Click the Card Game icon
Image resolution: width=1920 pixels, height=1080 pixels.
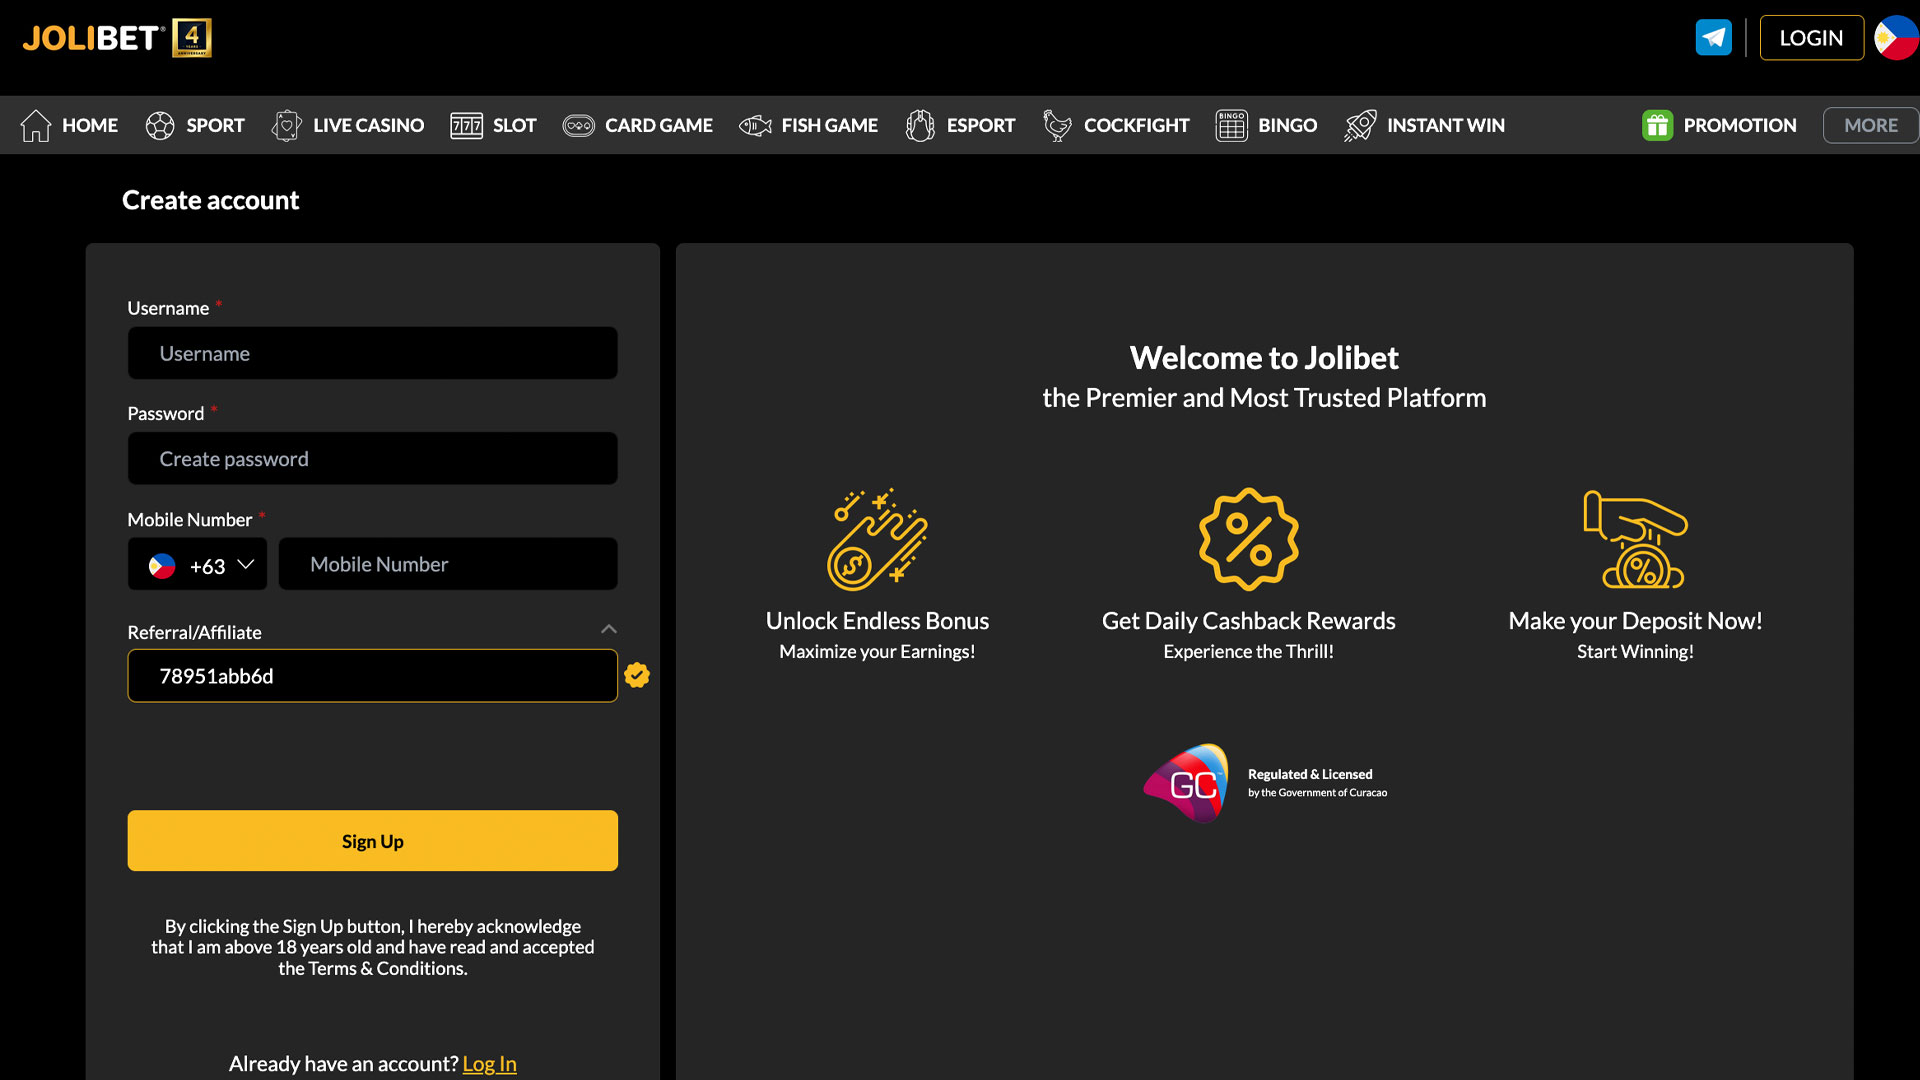click(578, 125)
